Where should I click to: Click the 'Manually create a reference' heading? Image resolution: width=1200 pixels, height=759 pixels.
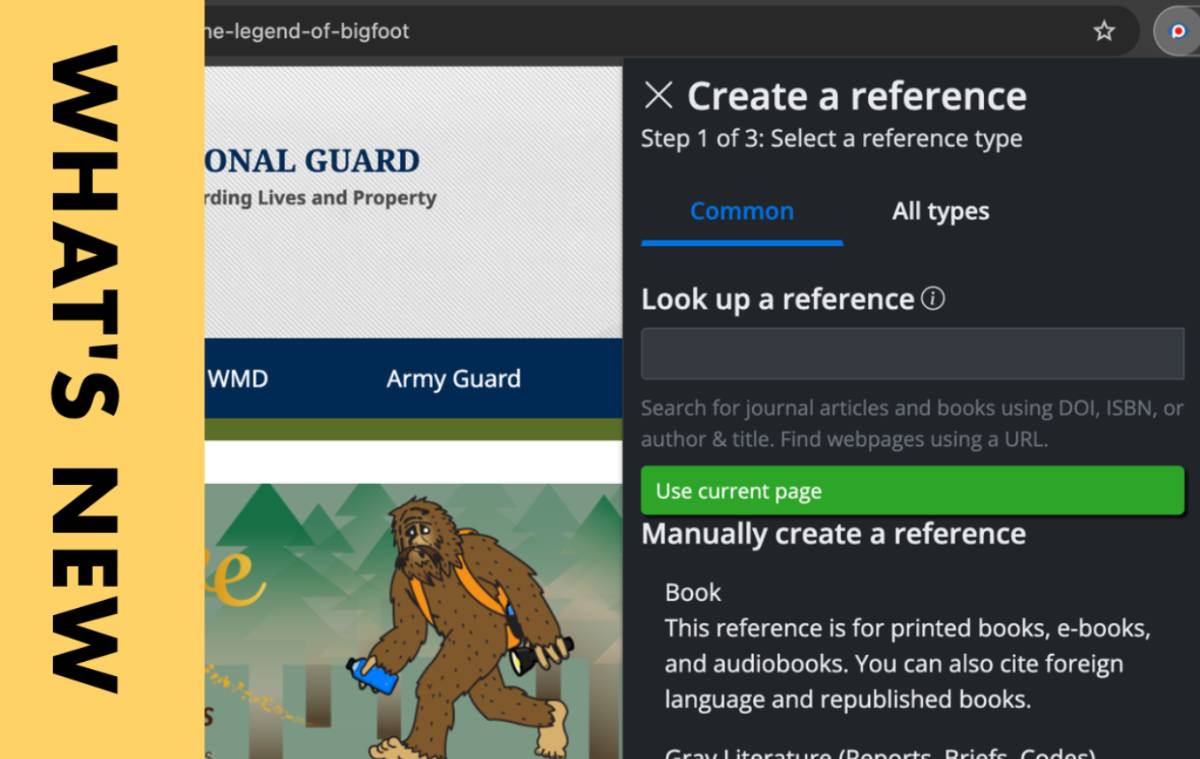[x=834, y=534]
